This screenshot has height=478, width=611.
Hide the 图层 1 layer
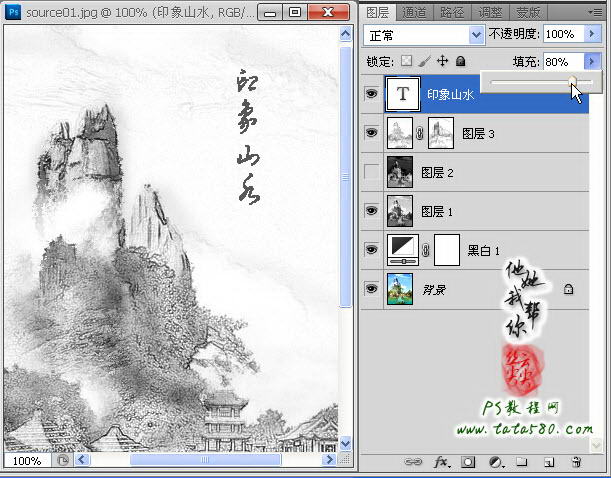tap(372, 210)
